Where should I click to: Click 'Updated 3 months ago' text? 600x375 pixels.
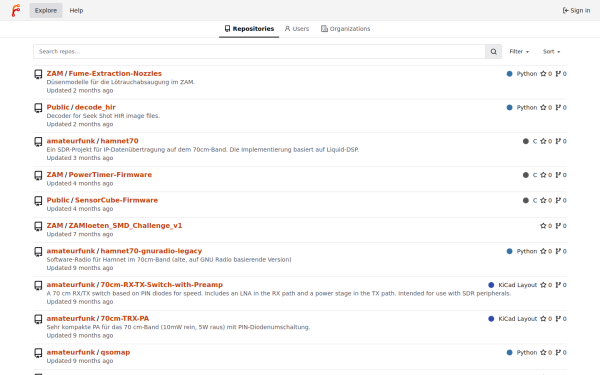pos(80,158)
